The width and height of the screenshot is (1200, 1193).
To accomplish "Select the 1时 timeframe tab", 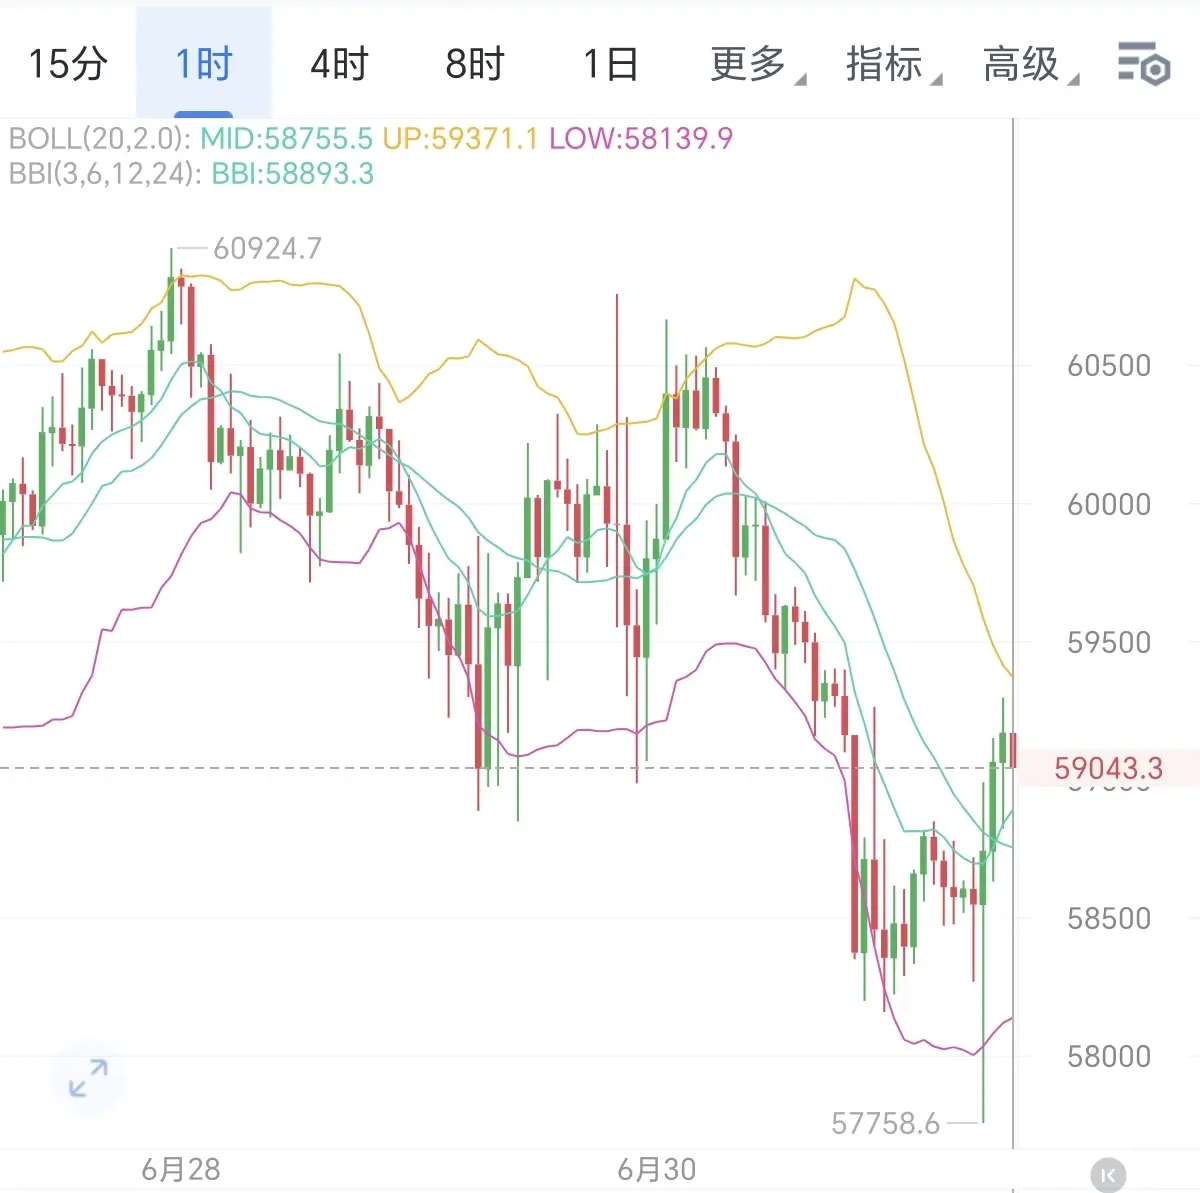I will pos(204,64).
